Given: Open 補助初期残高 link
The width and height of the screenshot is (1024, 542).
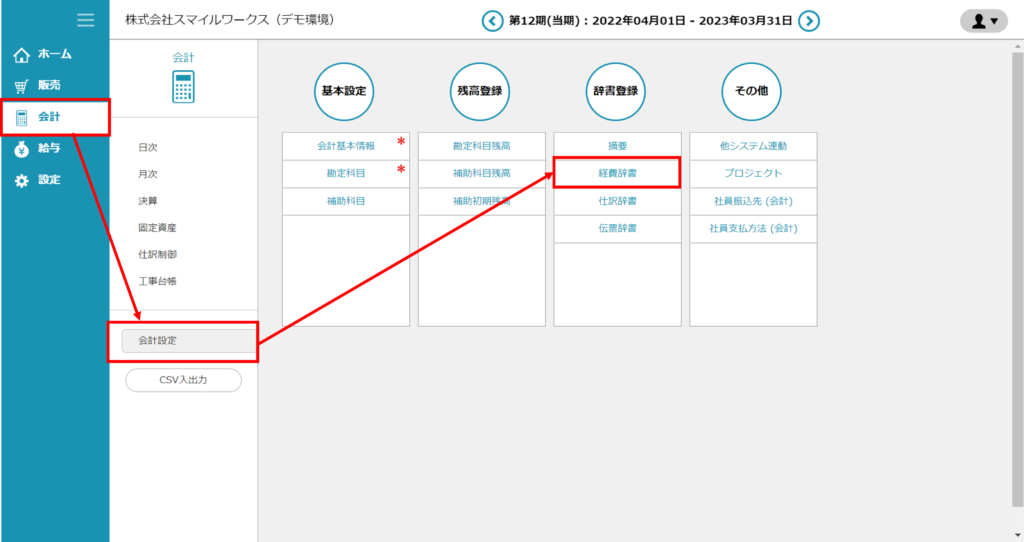Looking at the screenshot, I should click(482, 201).
